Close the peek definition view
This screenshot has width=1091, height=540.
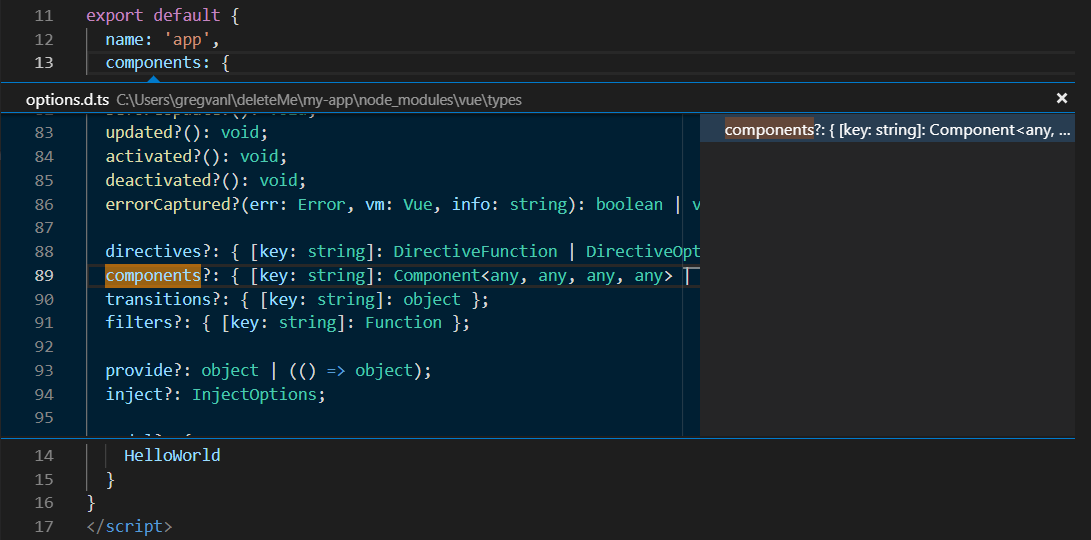tap(1062, 98)
